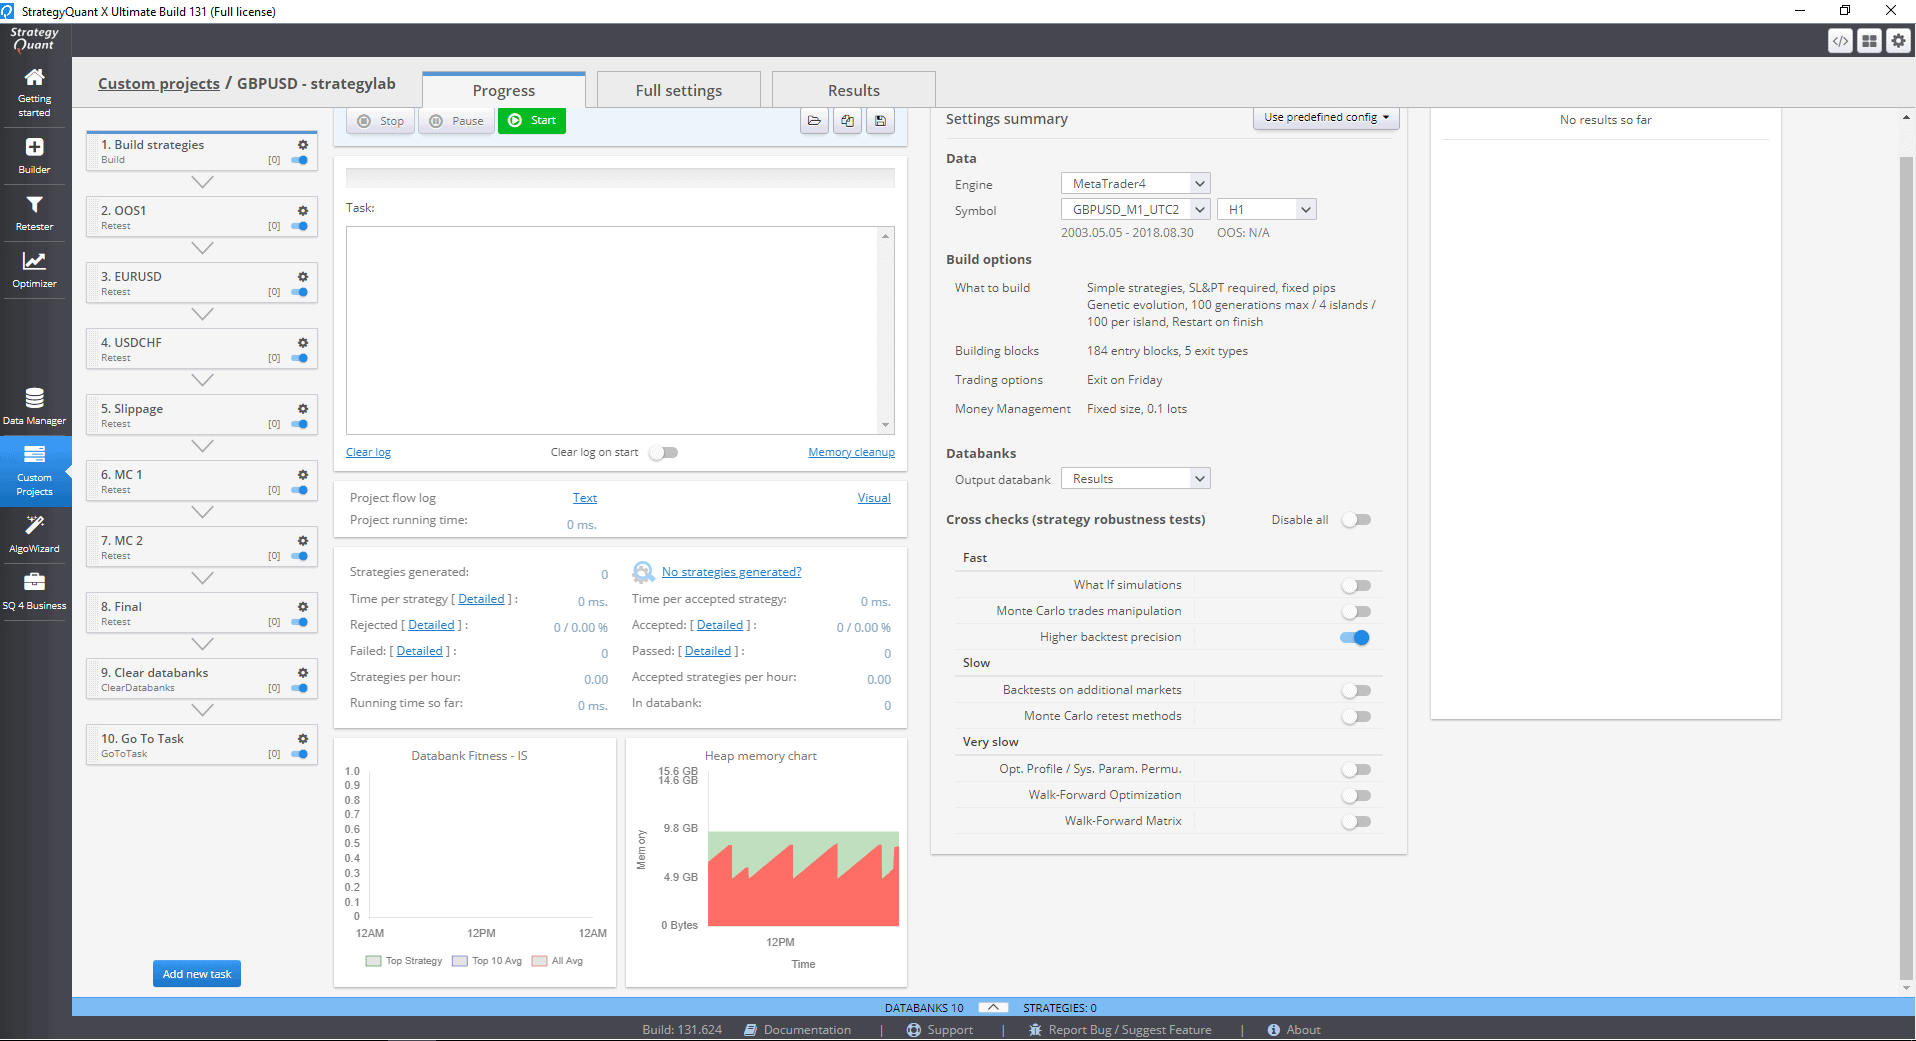Viewport: 1916px width, 1041px height.
Task: Open settings gear for MC 1 task
Action: 302,475
